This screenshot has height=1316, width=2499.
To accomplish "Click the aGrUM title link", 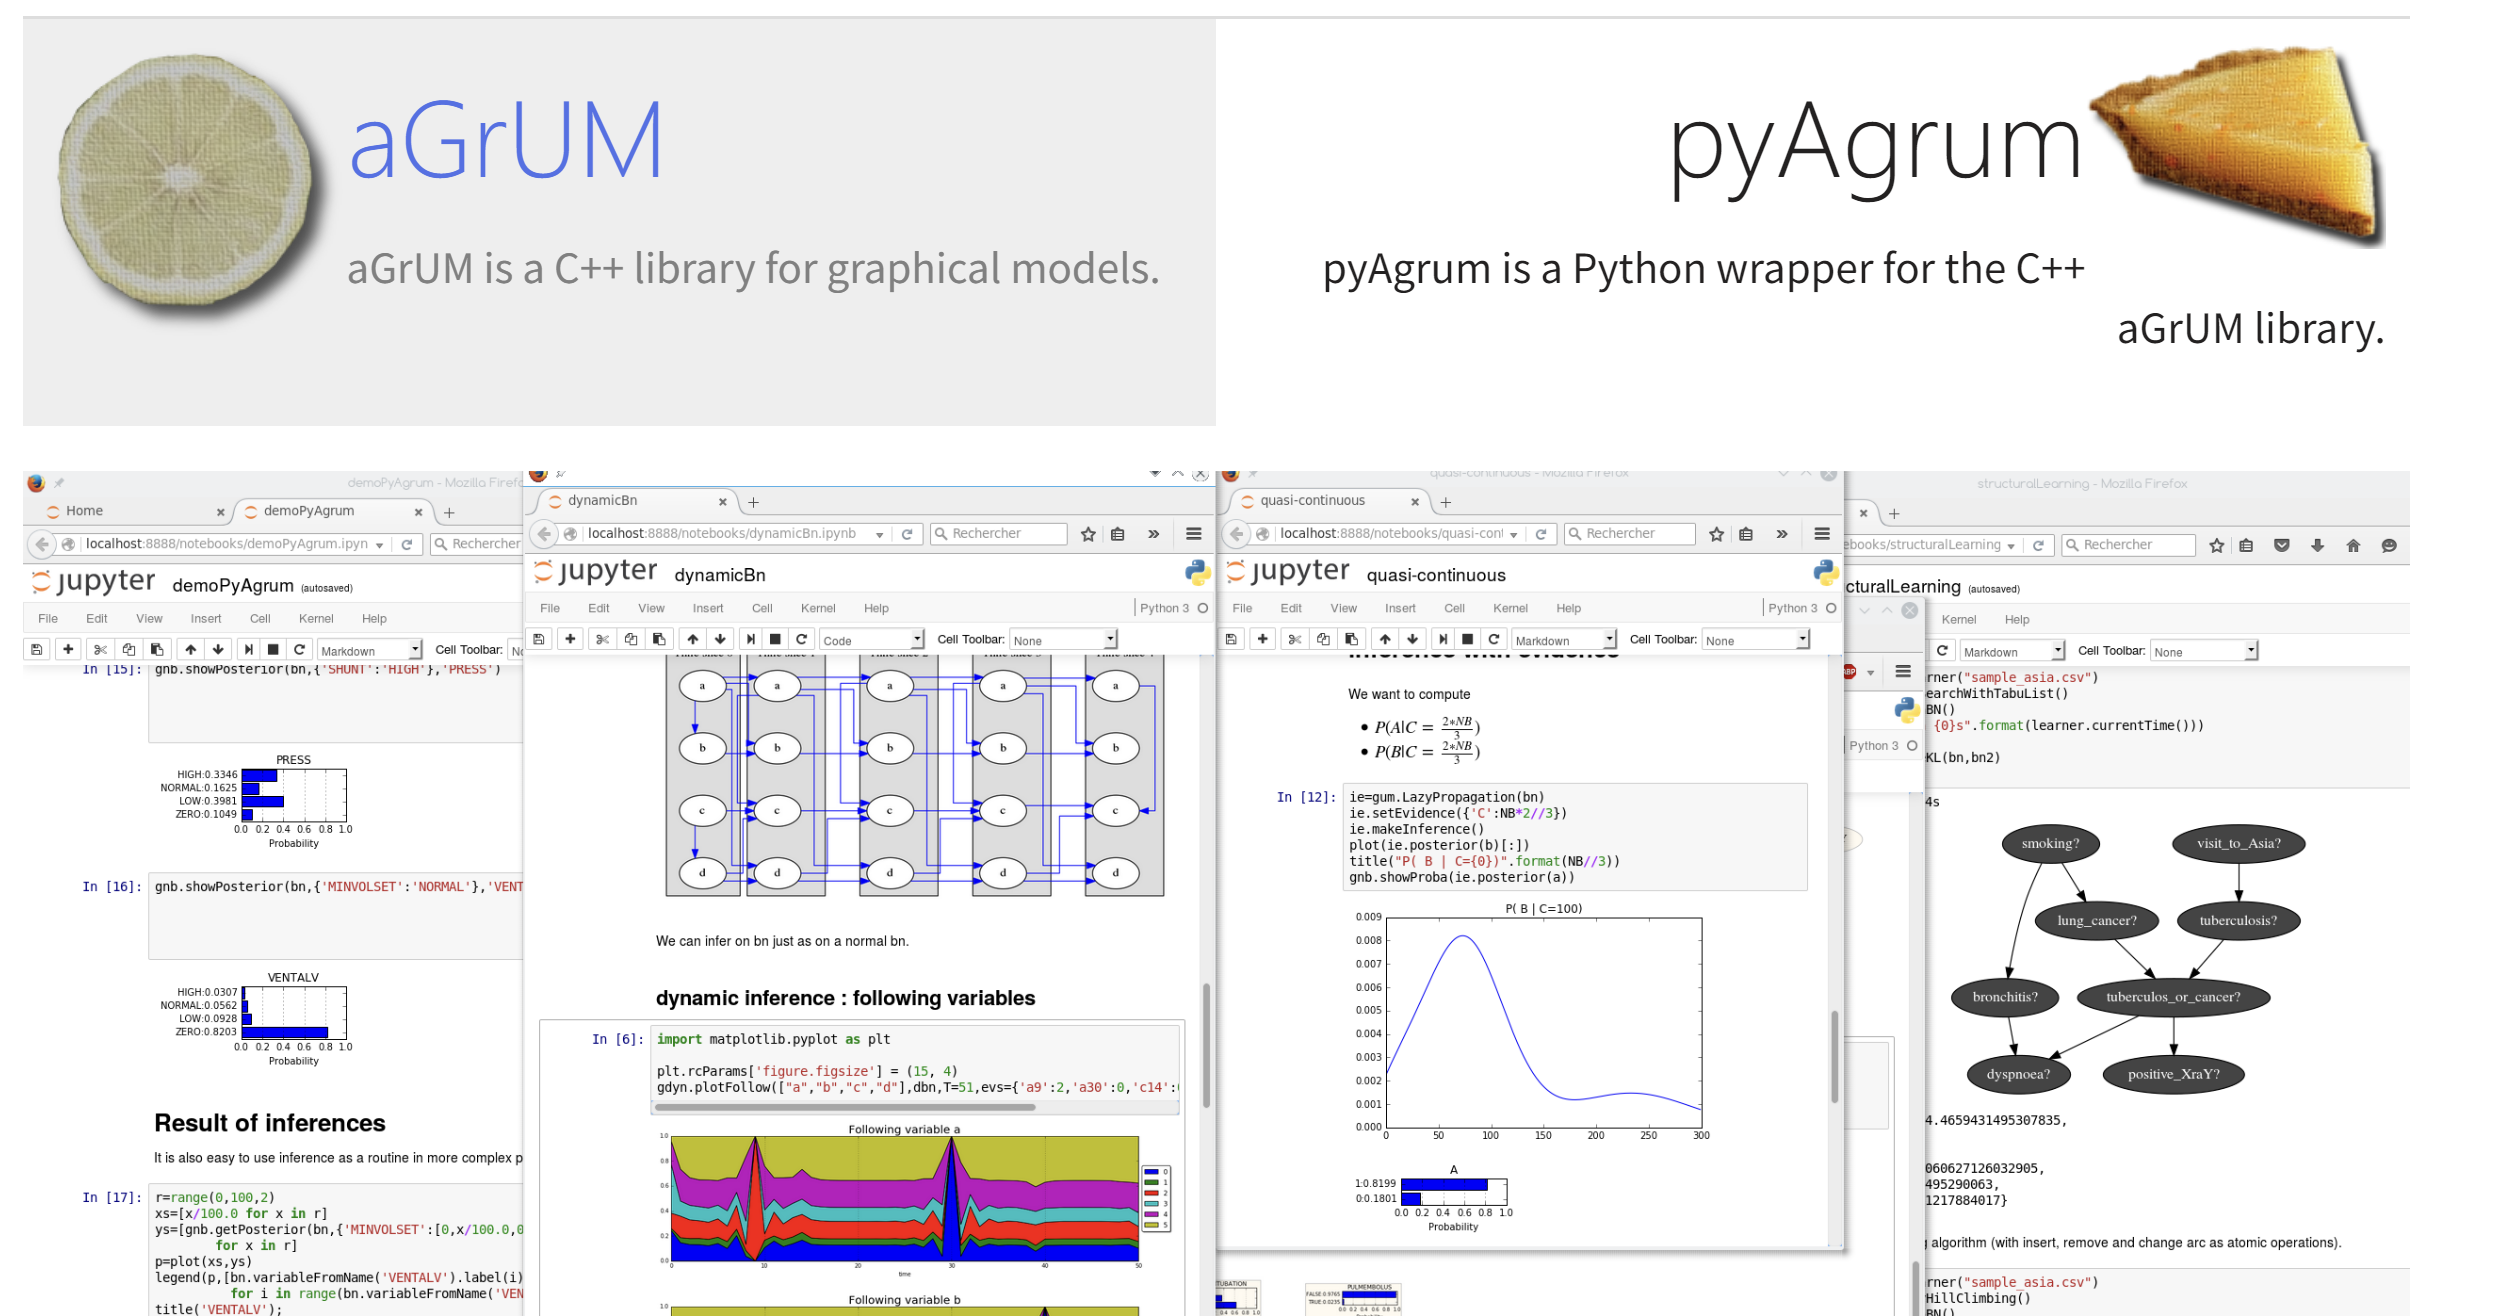I will point(506,141).
